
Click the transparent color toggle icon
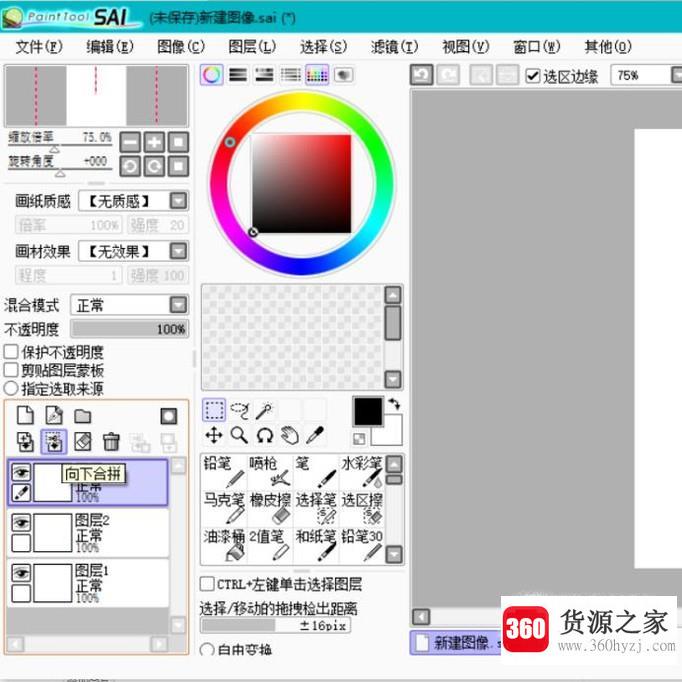point(359,439)
